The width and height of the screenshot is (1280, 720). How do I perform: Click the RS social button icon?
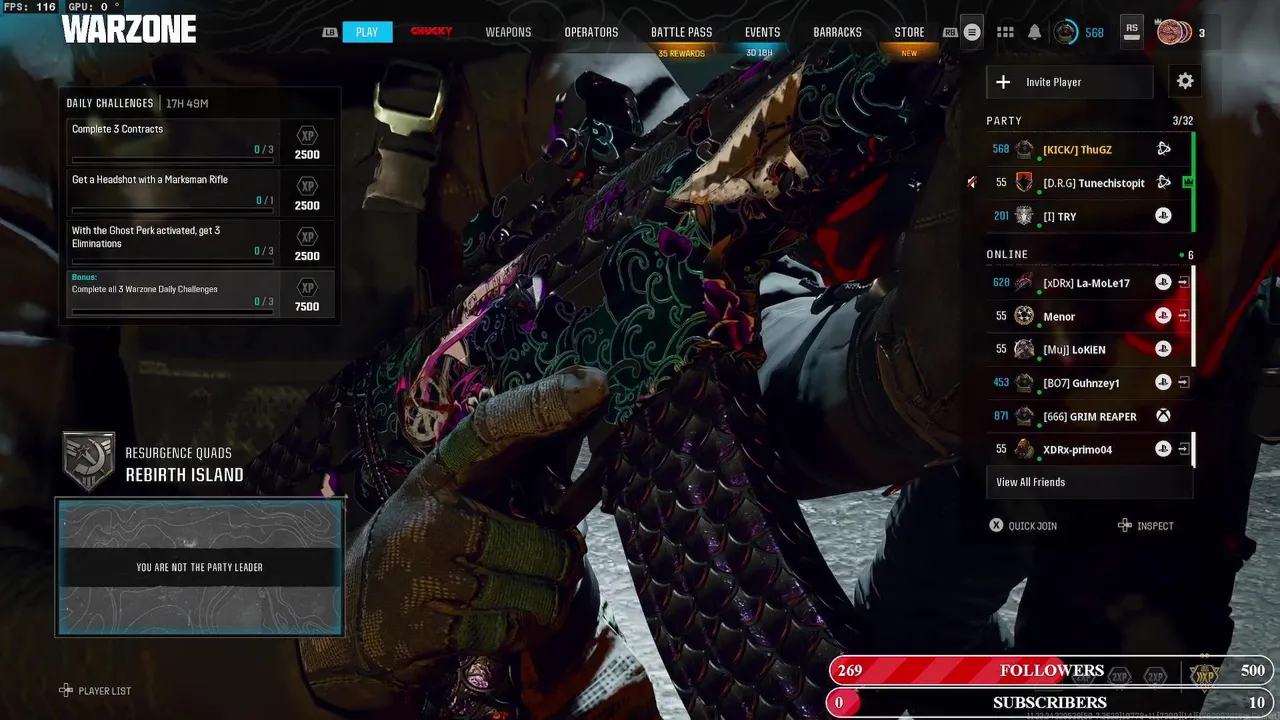point(1132,31)
